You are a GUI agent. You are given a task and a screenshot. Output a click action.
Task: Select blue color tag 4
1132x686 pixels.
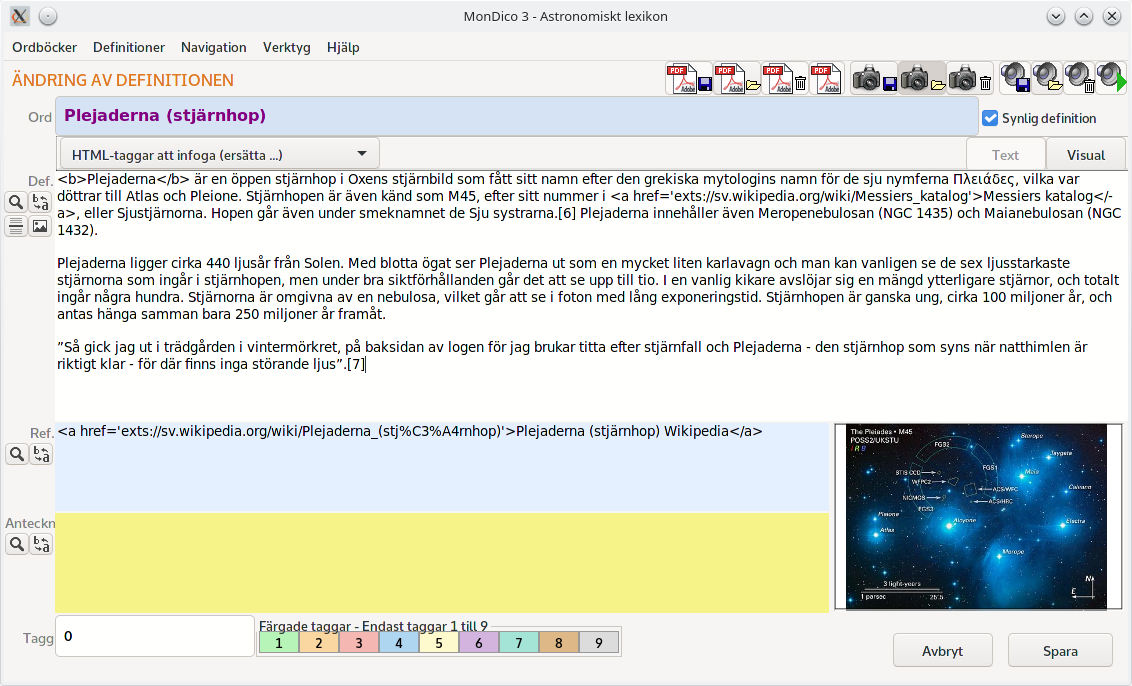(x=399, y=642)
